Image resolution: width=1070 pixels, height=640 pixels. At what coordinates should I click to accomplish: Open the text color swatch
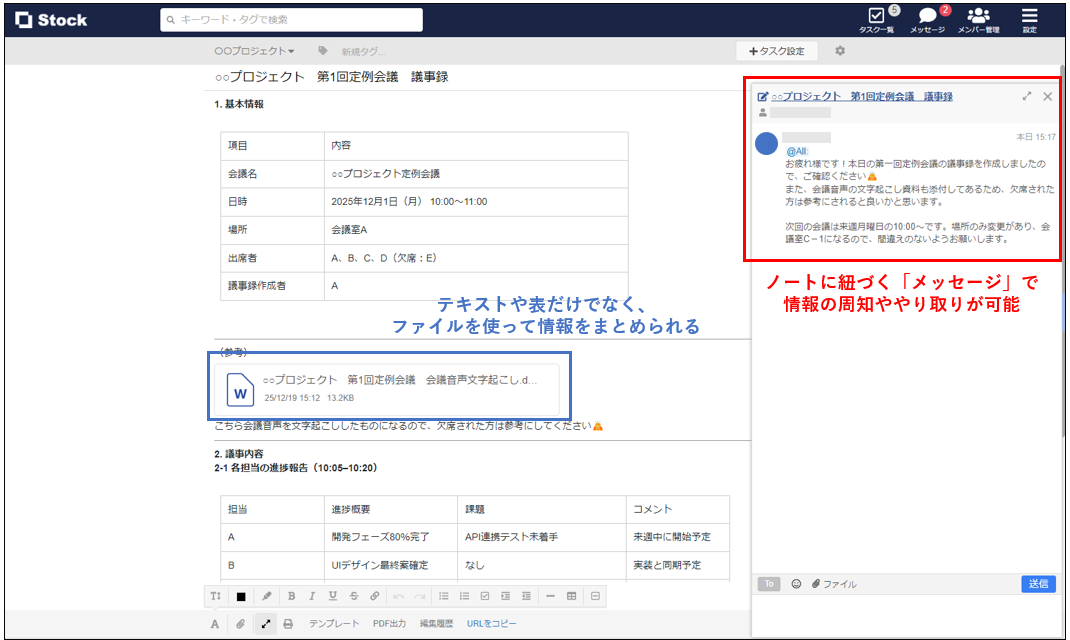coord(241,596)
